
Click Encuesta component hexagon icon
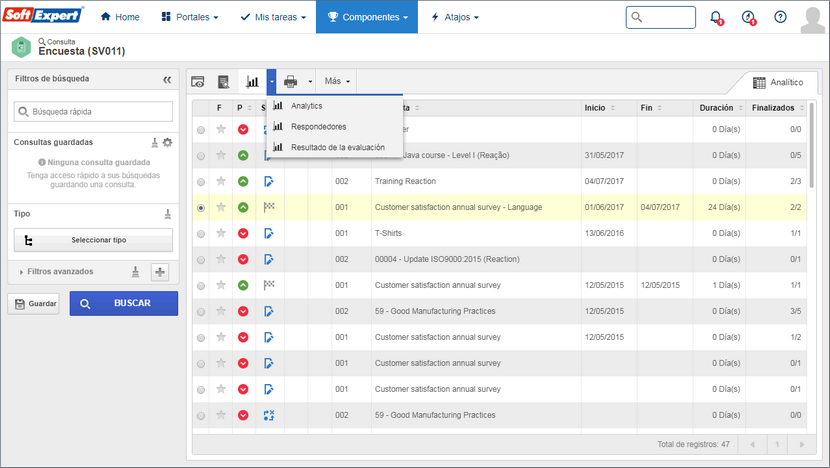tap(21, 47)
